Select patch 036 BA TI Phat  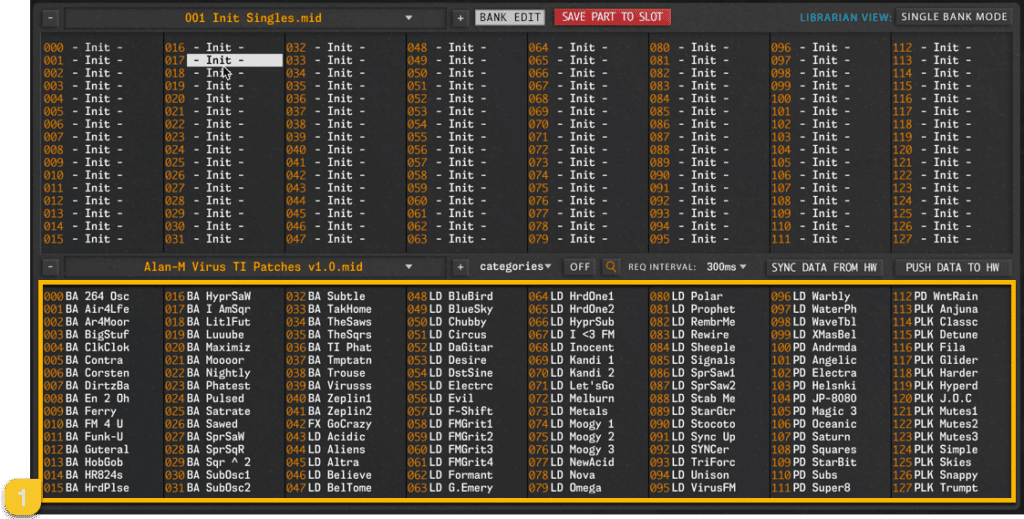point(328,347)
